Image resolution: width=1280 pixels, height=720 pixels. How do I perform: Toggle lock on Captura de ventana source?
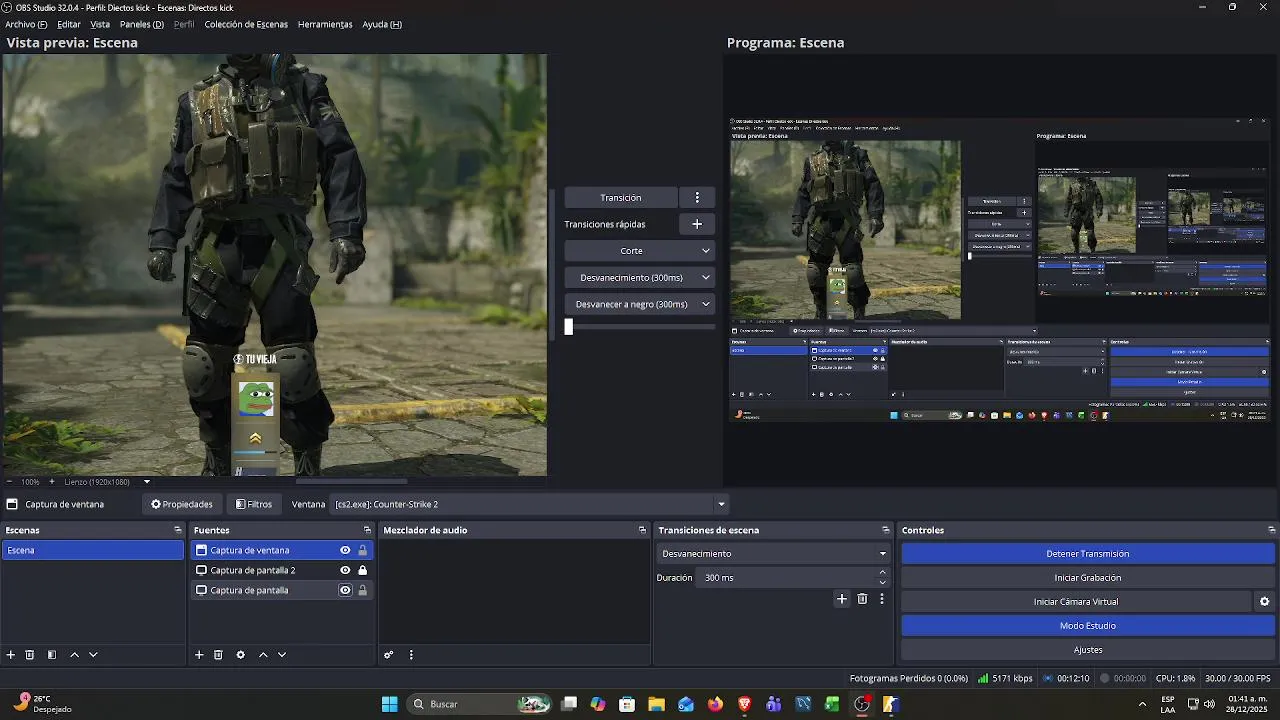pos(362,550)
